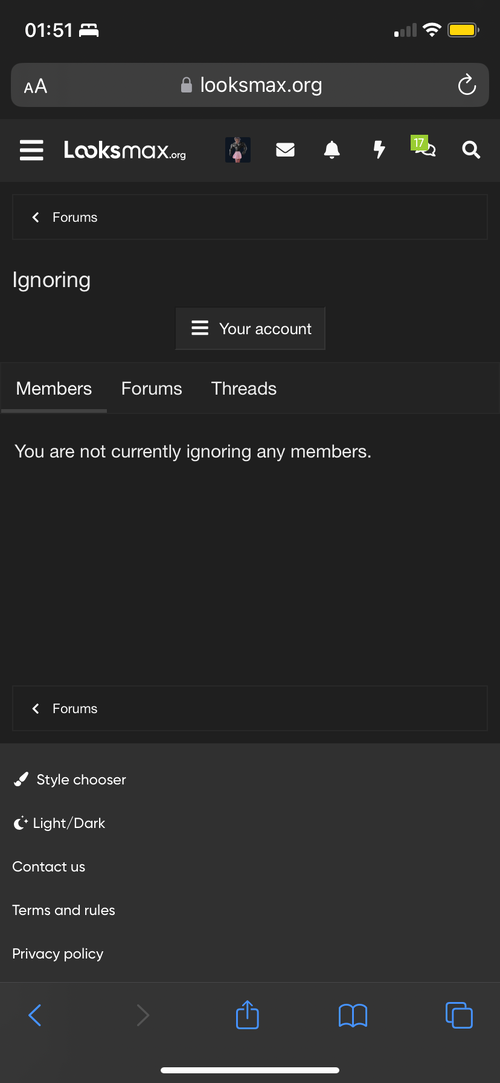Screen dimensions: 500x1083
Task: Toggle Light/Dark mode
Action: click(x=59, y=823)
